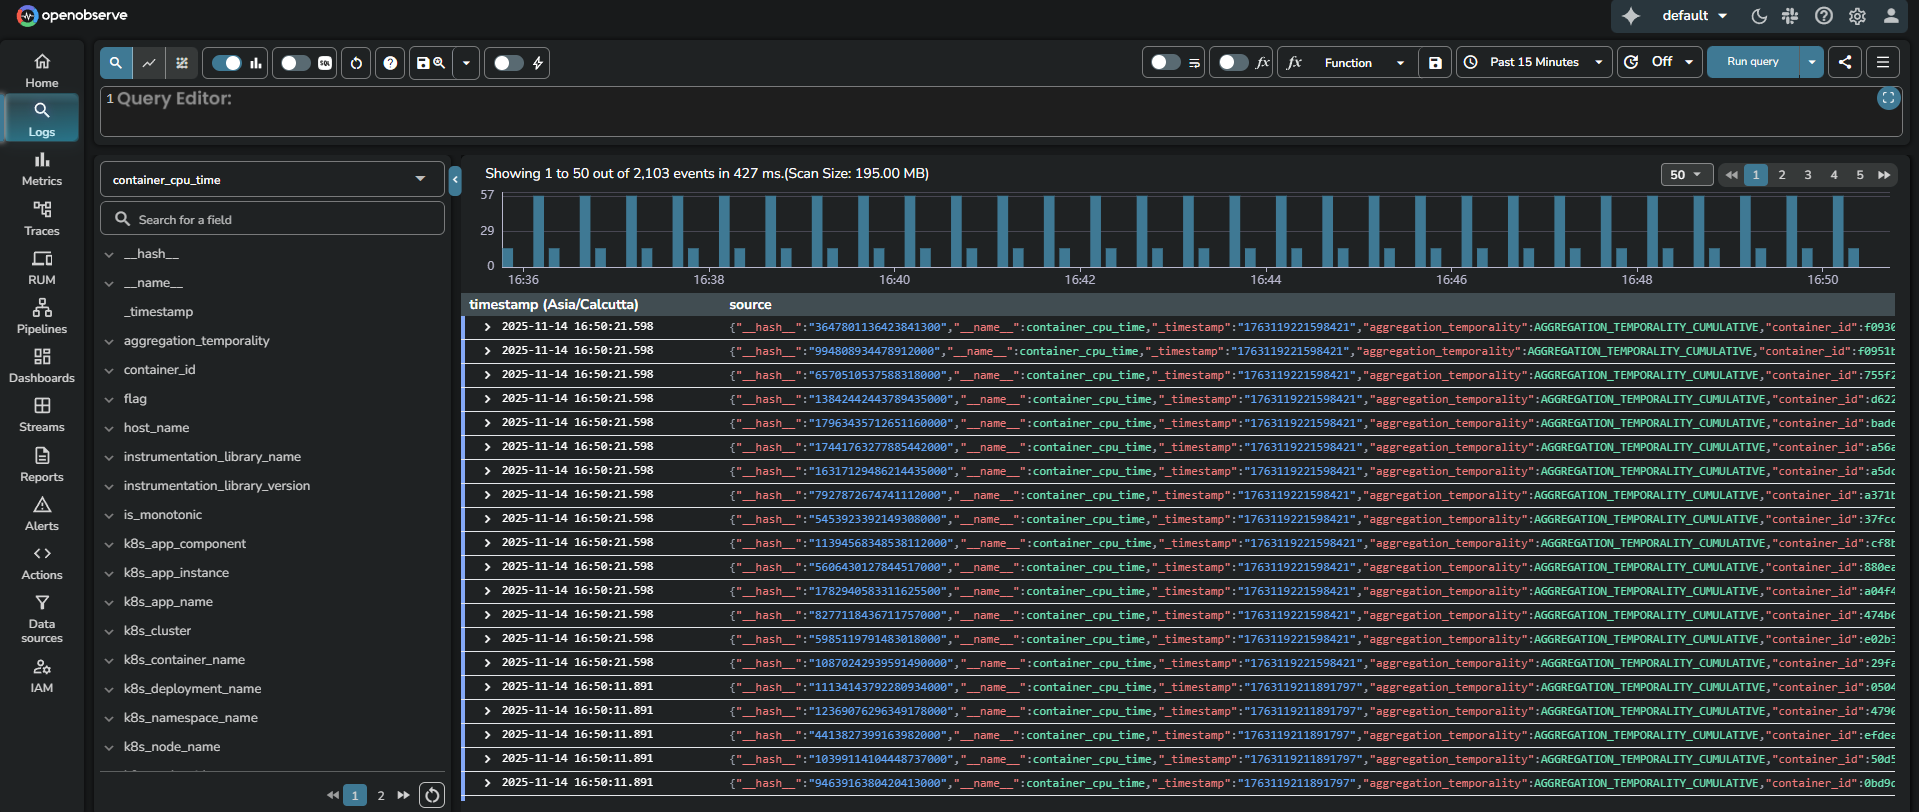Click the Run query button

pyautogui.click(x=1752, y=62)
